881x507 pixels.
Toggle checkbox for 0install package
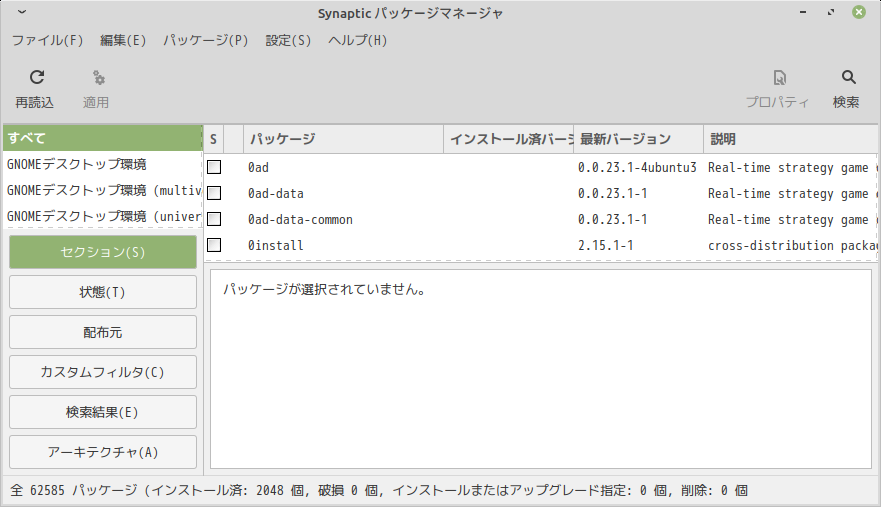(214, 245)
